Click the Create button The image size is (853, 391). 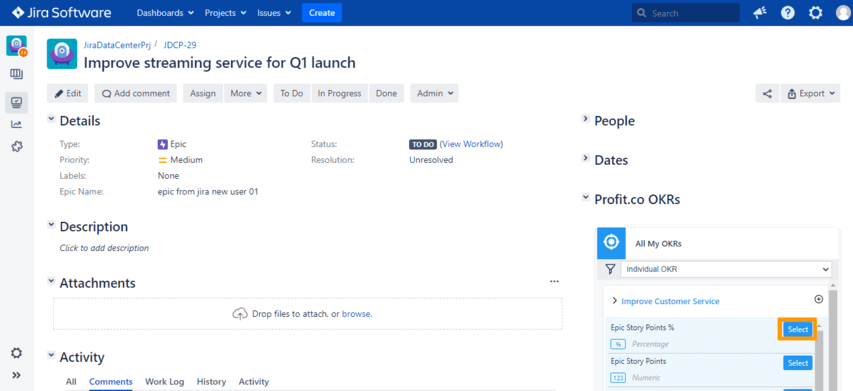322,13
